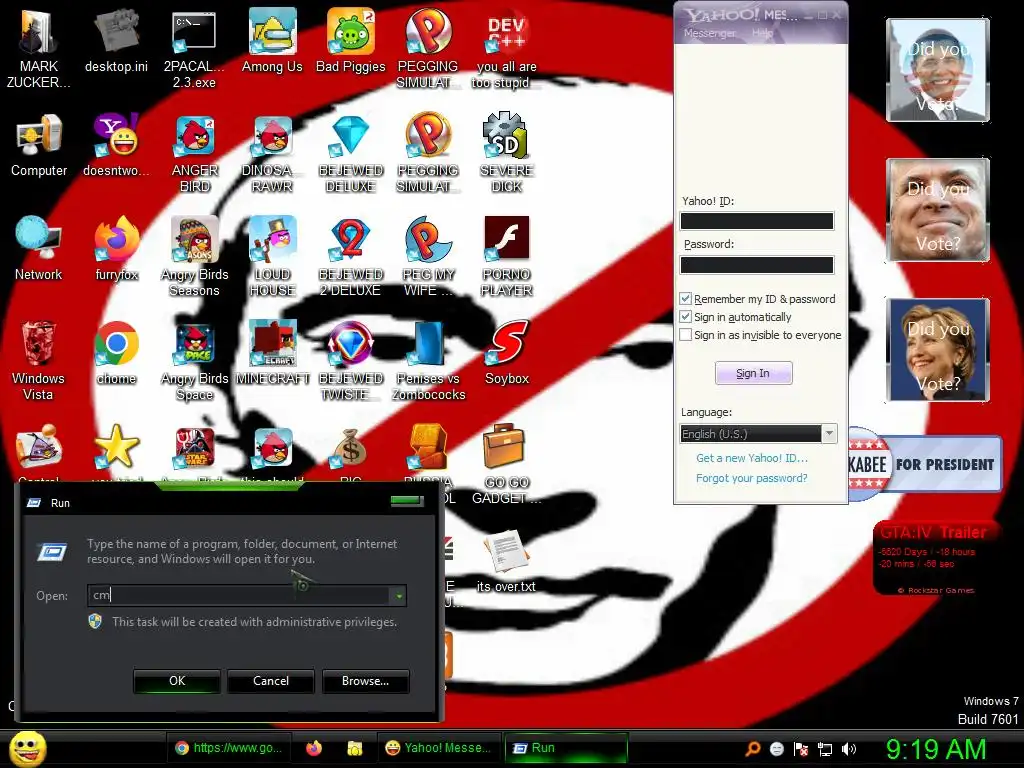This screenshot has height=768, width=1024.
Task: Select the MARK ZUCKER... folder icon
Action: click(39, 49)
